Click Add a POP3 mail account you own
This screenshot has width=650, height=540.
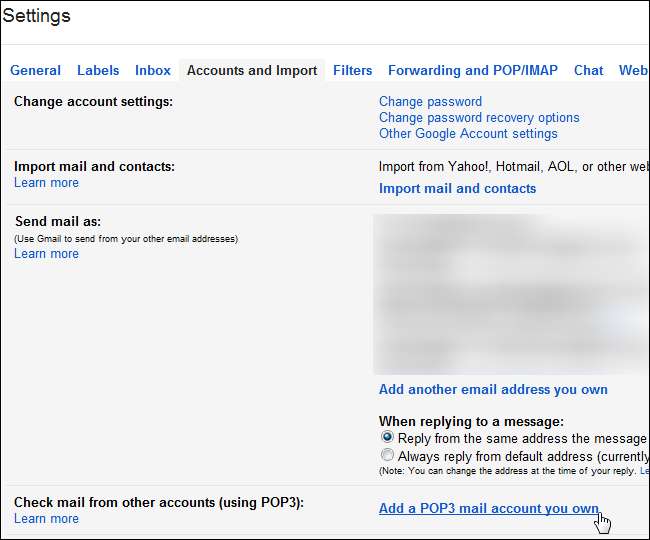488,509
